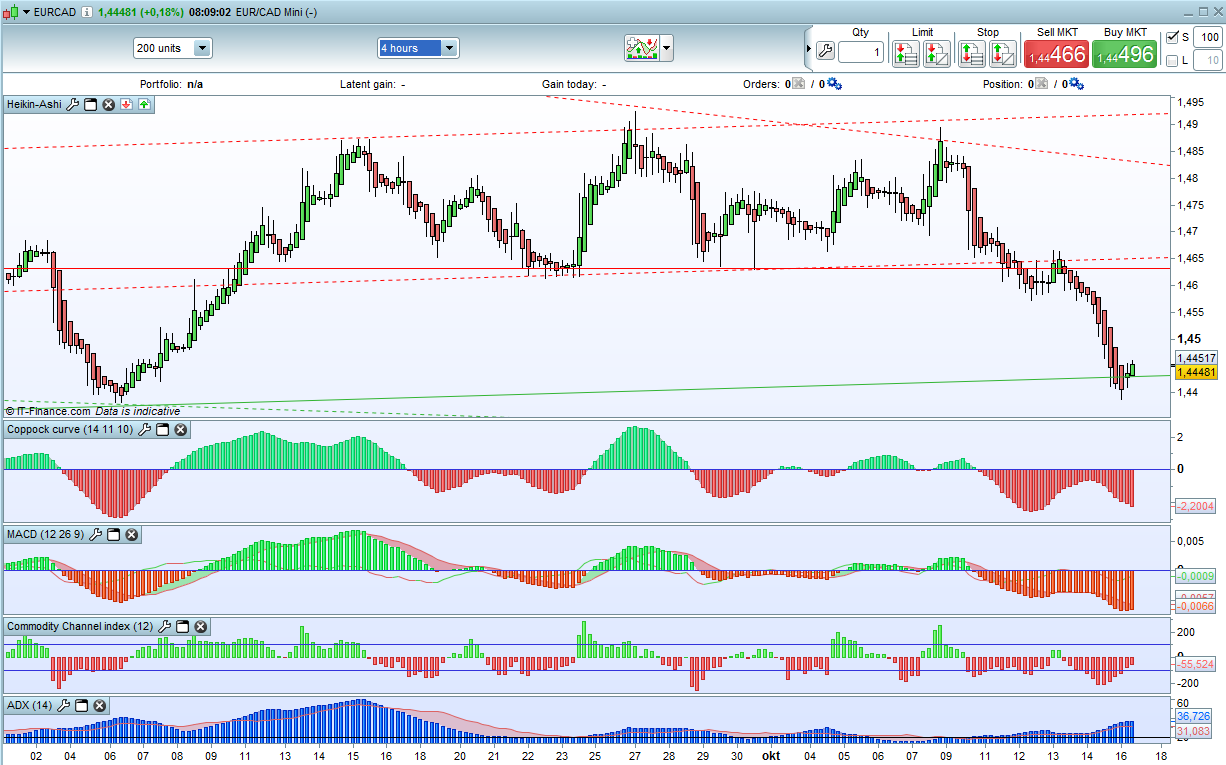This screenshot has width=1226, height=765.
Task: Open ADX settings wrench
Action: (64, 706)
